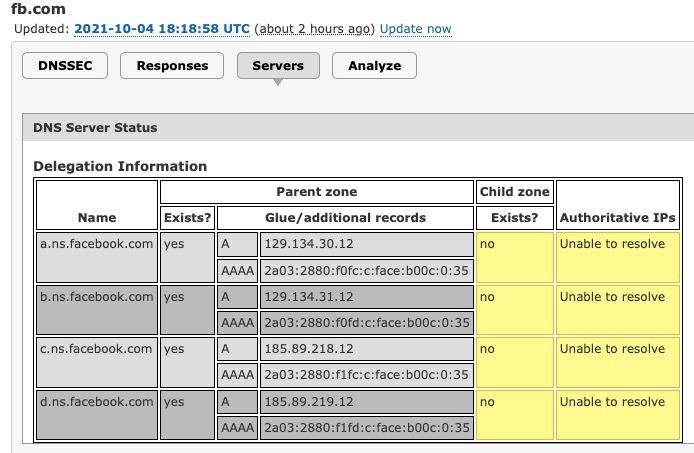Click the about 2 hours ago text
Viewport: 694px width, 453px height.
pos(314,29)
